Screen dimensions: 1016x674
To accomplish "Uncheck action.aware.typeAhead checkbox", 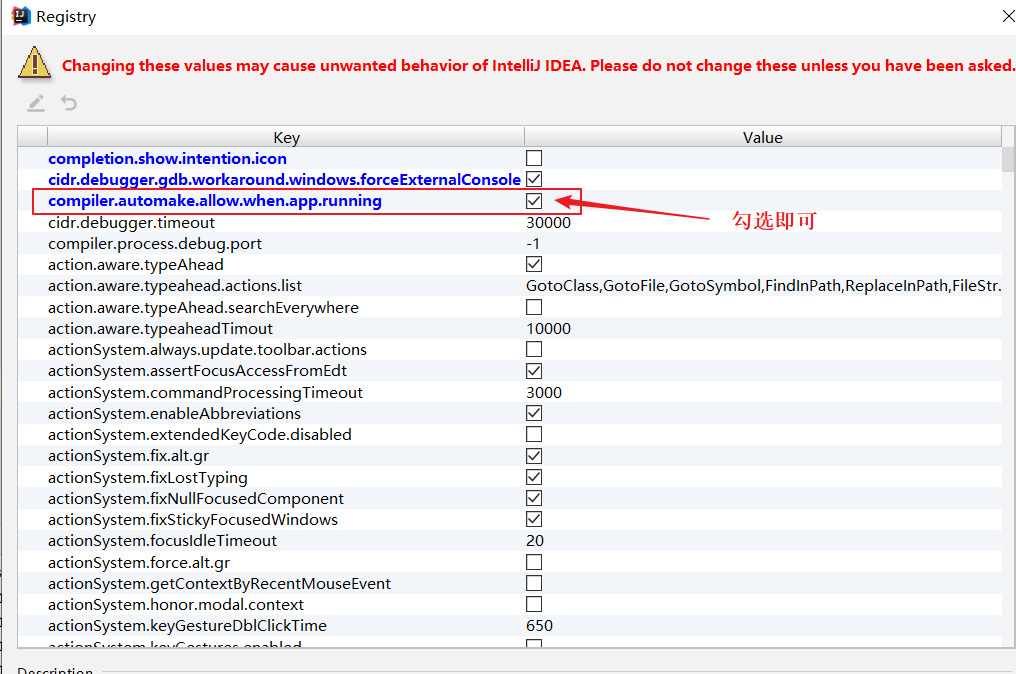I will [534, 264].
